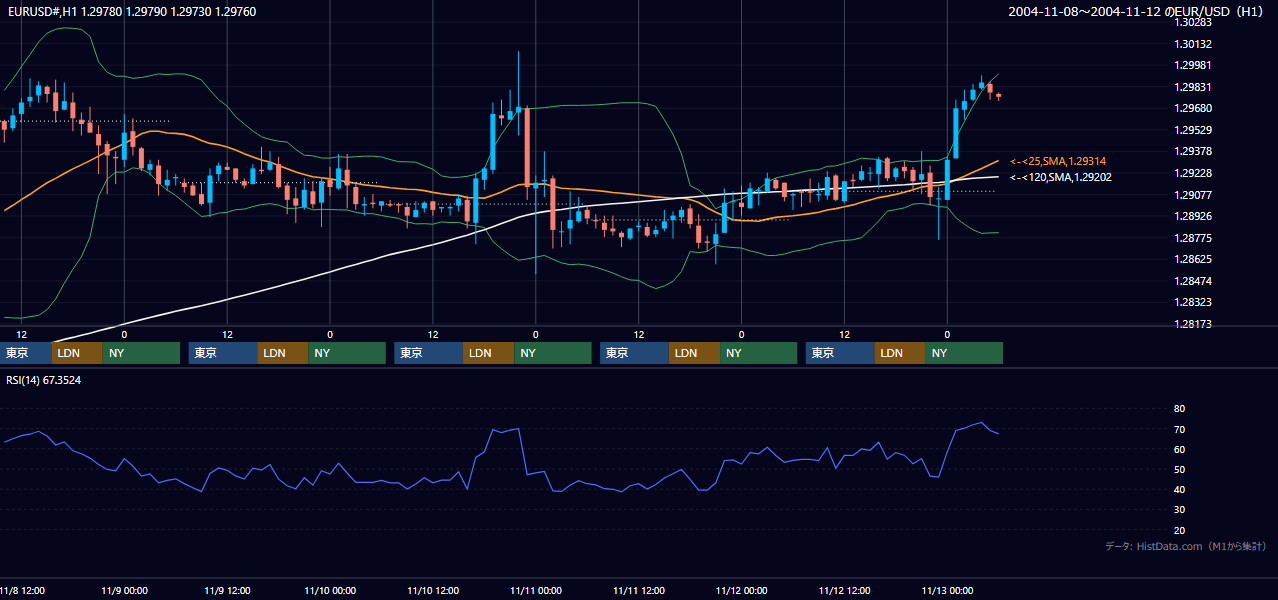Click price axis value 1.30283
The image size is (1278, 600).
click(1193, 22)
